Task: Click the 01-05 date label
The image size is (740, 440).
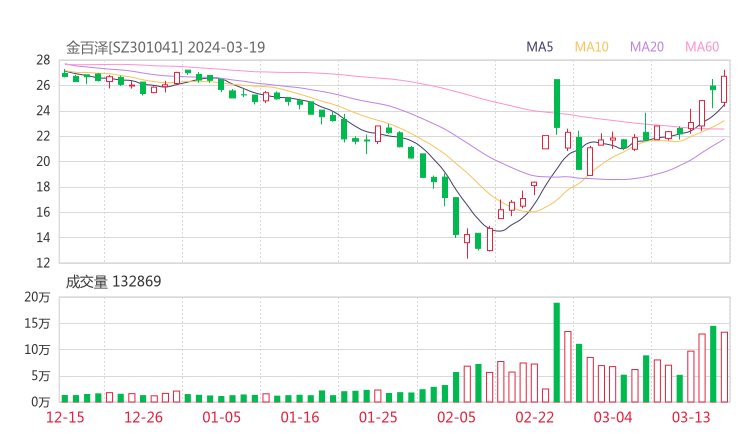Action: 221,417
